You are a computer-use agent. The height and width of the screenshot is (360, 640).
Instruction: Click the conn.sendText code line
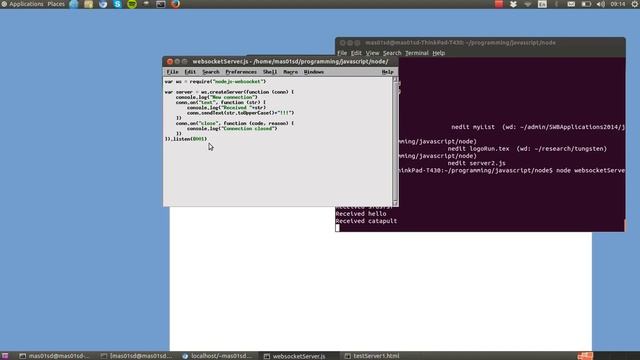click(240, 113)
